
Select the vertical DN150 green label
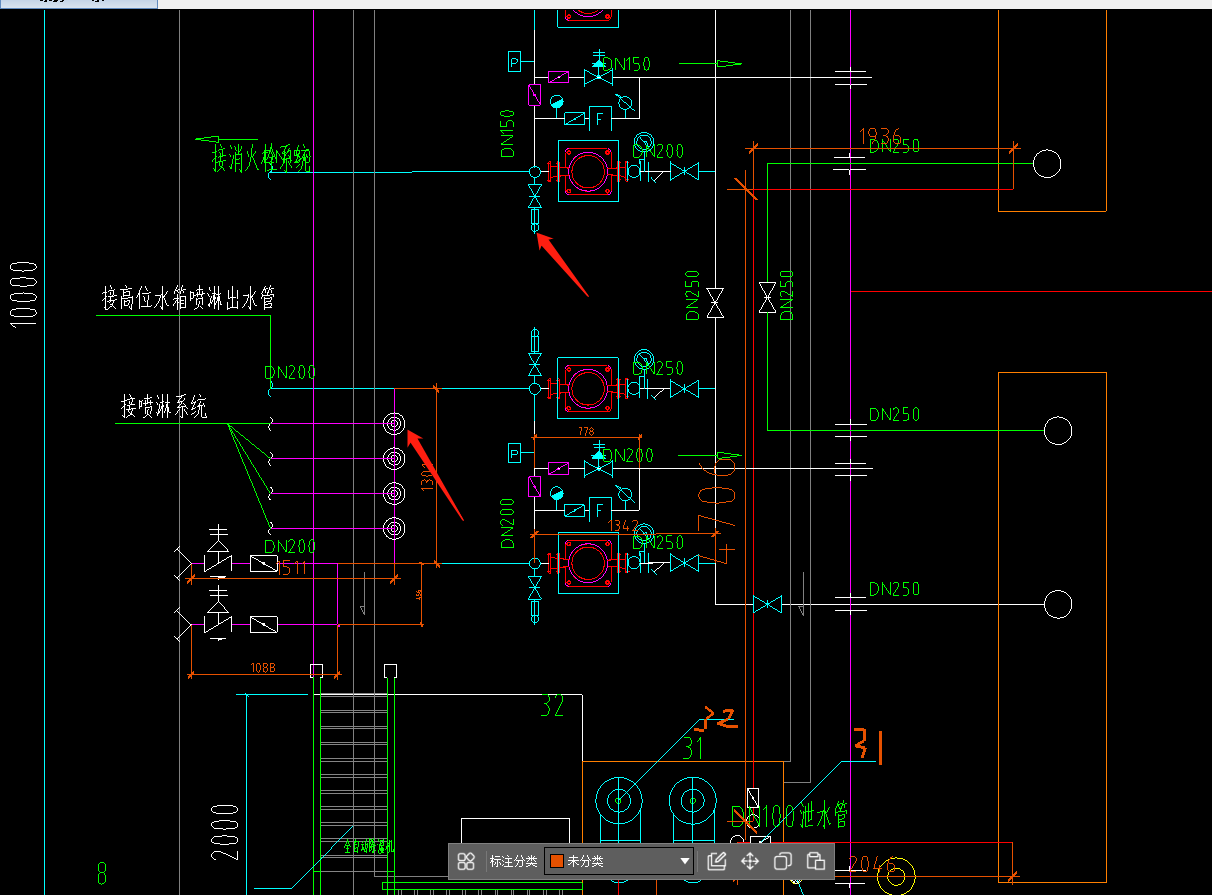click(508, 134)
